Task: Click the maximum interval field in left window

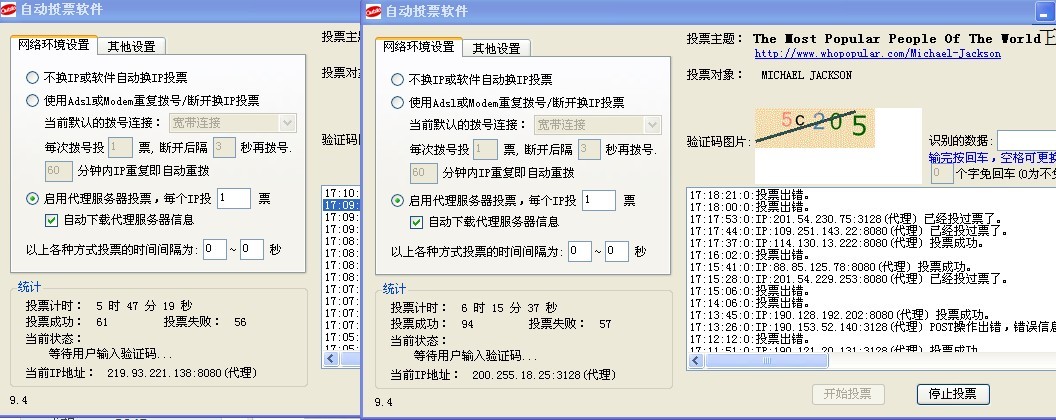Action: coord(251,250)
